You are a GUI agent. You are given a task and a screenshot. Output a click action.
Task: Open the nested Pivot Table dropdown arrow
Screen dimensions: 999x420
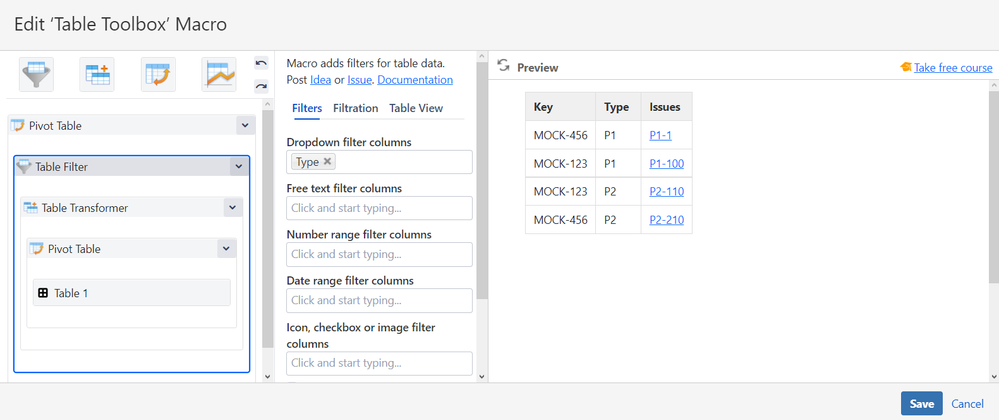tap(226, 249)
